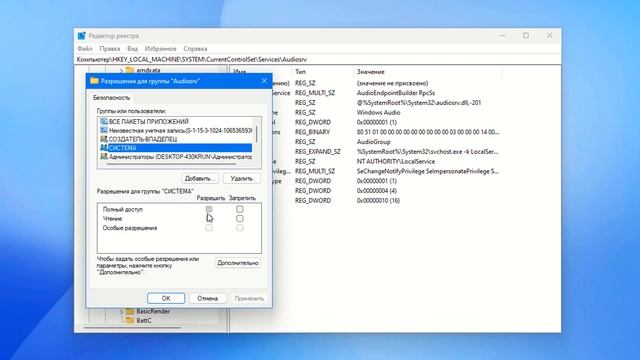Select ВСЕ ПАКЕТЫ ПРИЛОЖЕНИЙ in the list
640x360 pixels.
click(x=149, y=122)
